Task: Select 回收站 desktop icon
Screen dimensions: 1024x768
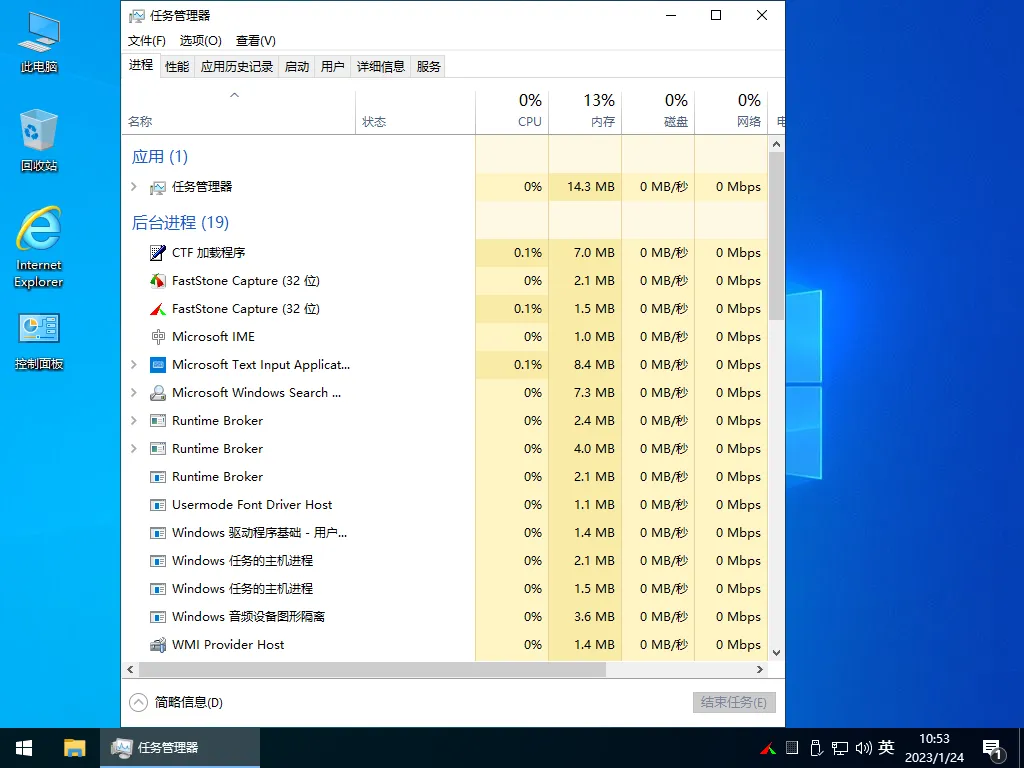Action: click(39, 140)
